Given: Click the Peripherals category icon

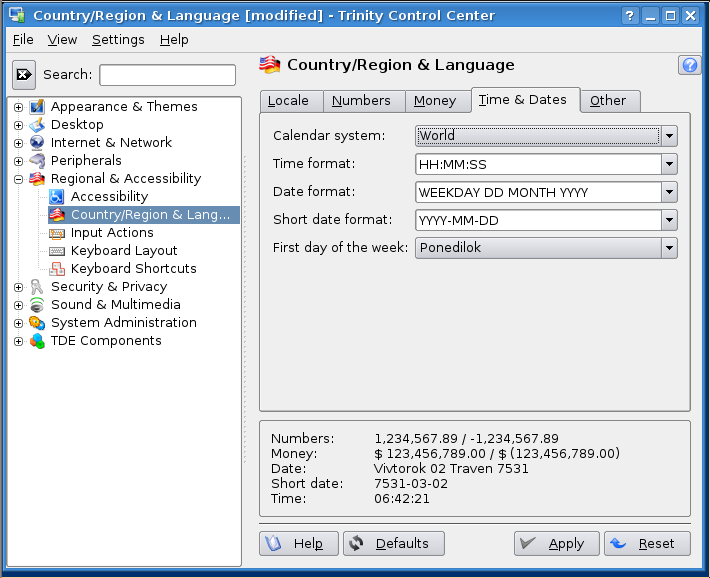Looking at the screenshot, I should tap(37, 161).
